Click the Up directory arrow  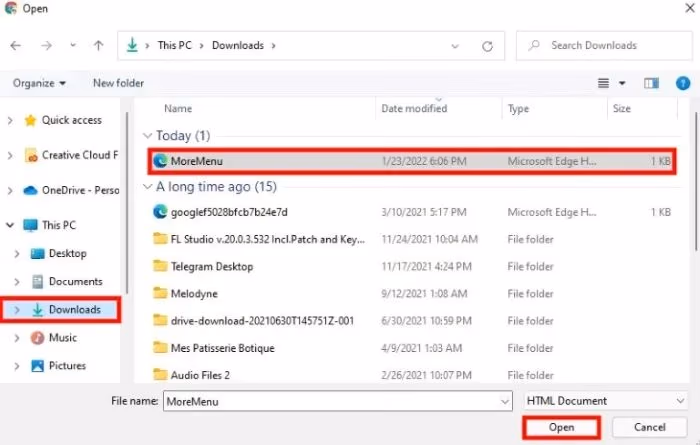click(98, 46)
